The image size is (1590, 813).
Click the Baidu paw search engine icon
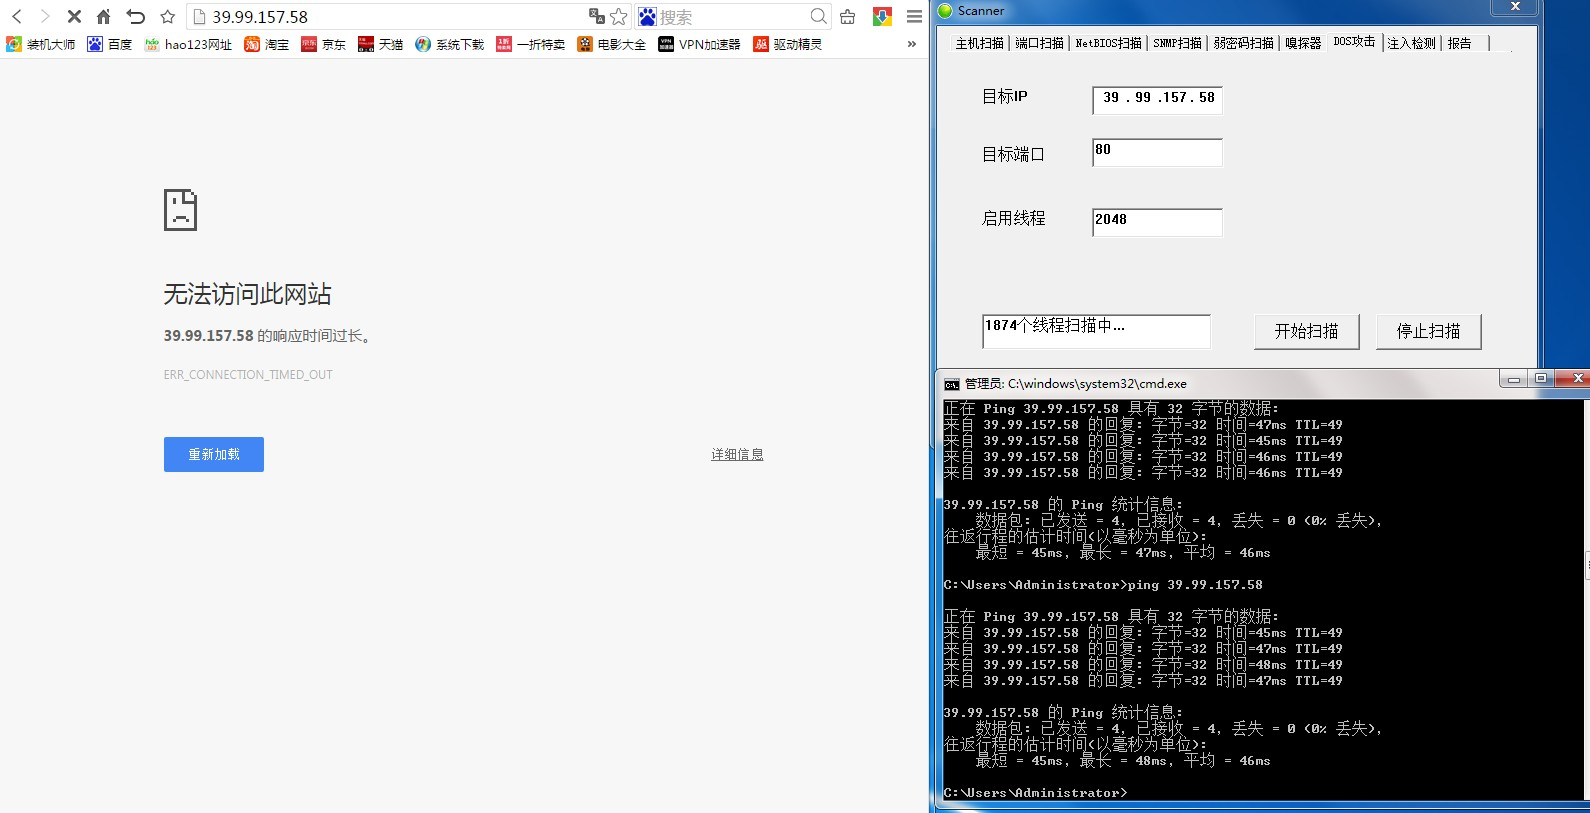(x=648, y=16)
